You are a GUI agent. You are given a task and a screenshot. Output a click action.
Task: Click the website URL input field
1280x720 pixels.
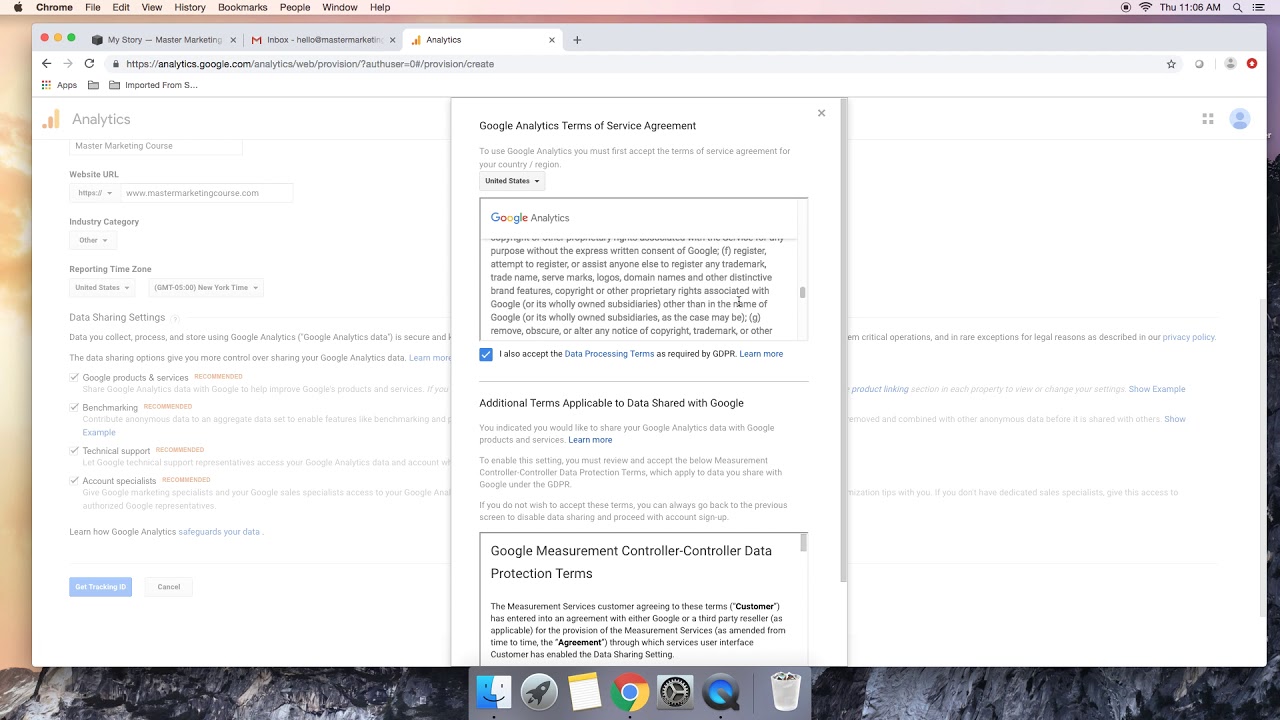point(206,193)
